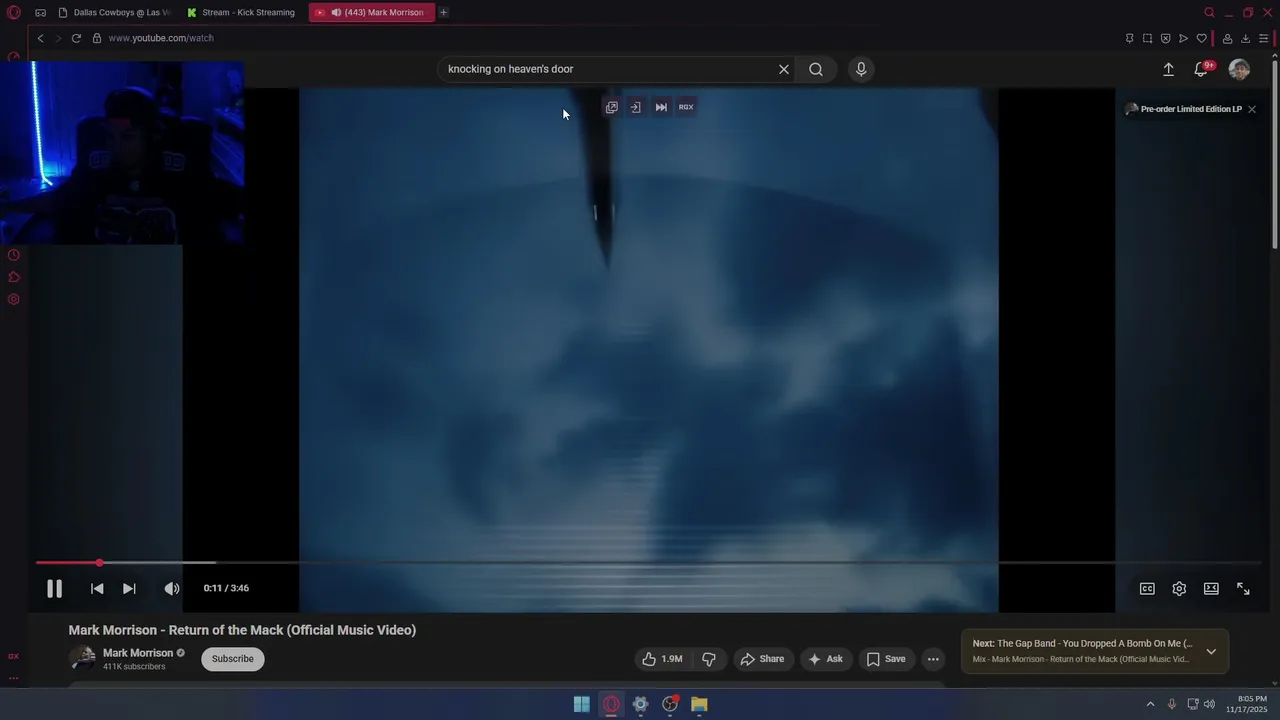Share the video
Image resolution: width=1280 pixels, height=720 pixels.
point(761,659)
